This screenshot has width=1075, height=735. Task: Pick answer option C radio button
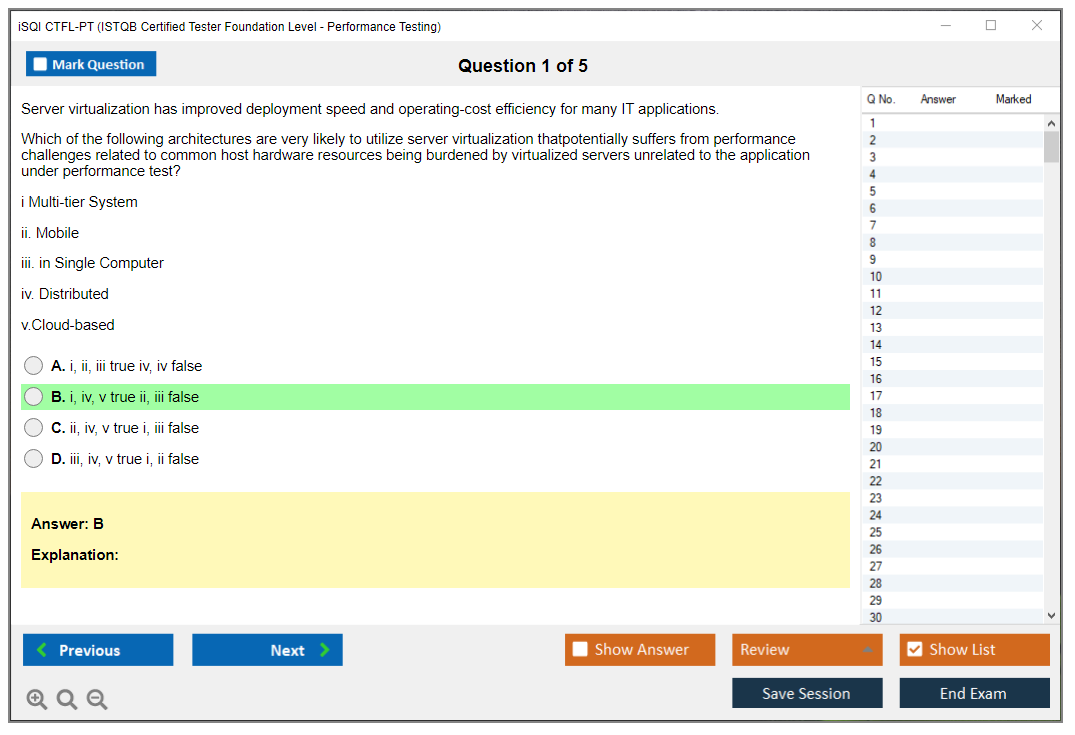(34, 428)
